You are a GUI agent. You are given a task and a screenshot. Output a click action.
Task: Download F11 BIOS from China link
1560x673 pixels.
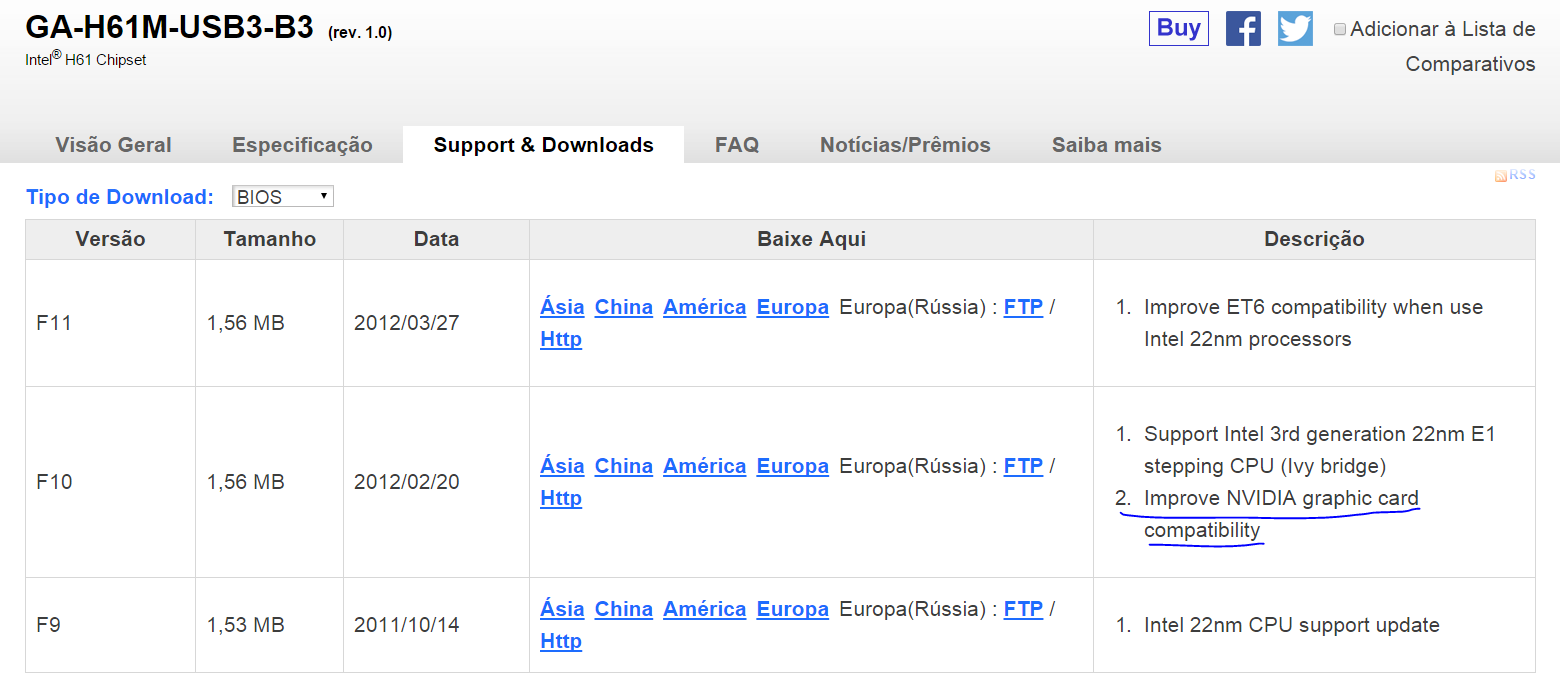tap(624, 307)
